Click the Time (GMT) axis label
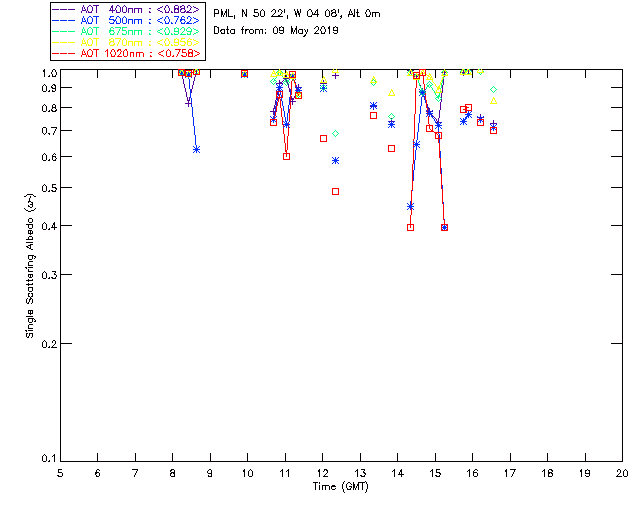The image size is (640, 512). pos(341,485)
